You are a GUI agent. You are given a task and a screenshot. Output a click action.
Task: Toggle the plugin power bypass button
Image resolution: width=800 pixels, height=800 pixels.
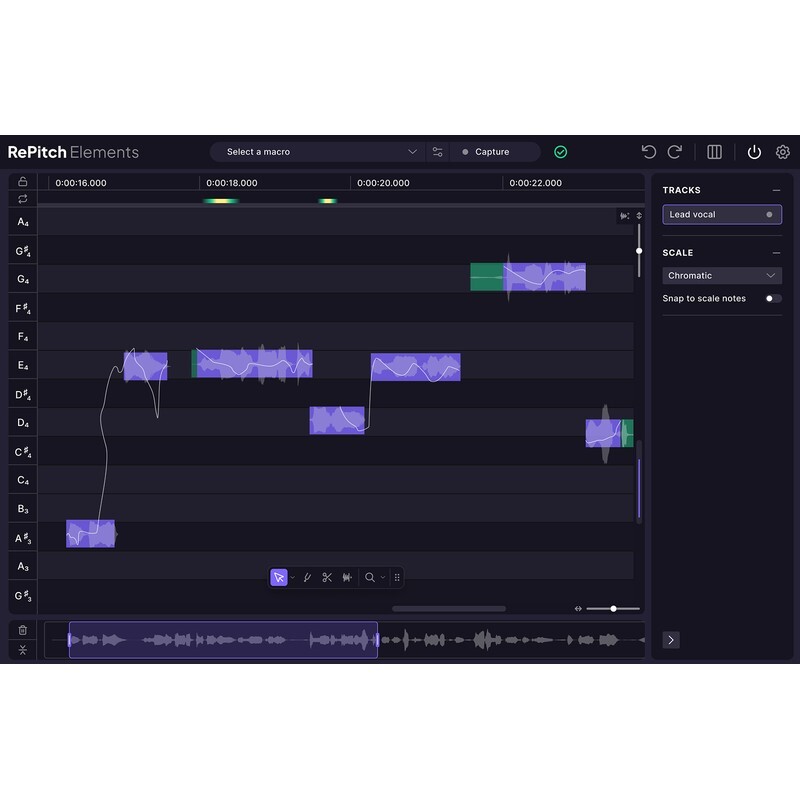(x=754, y=152)
